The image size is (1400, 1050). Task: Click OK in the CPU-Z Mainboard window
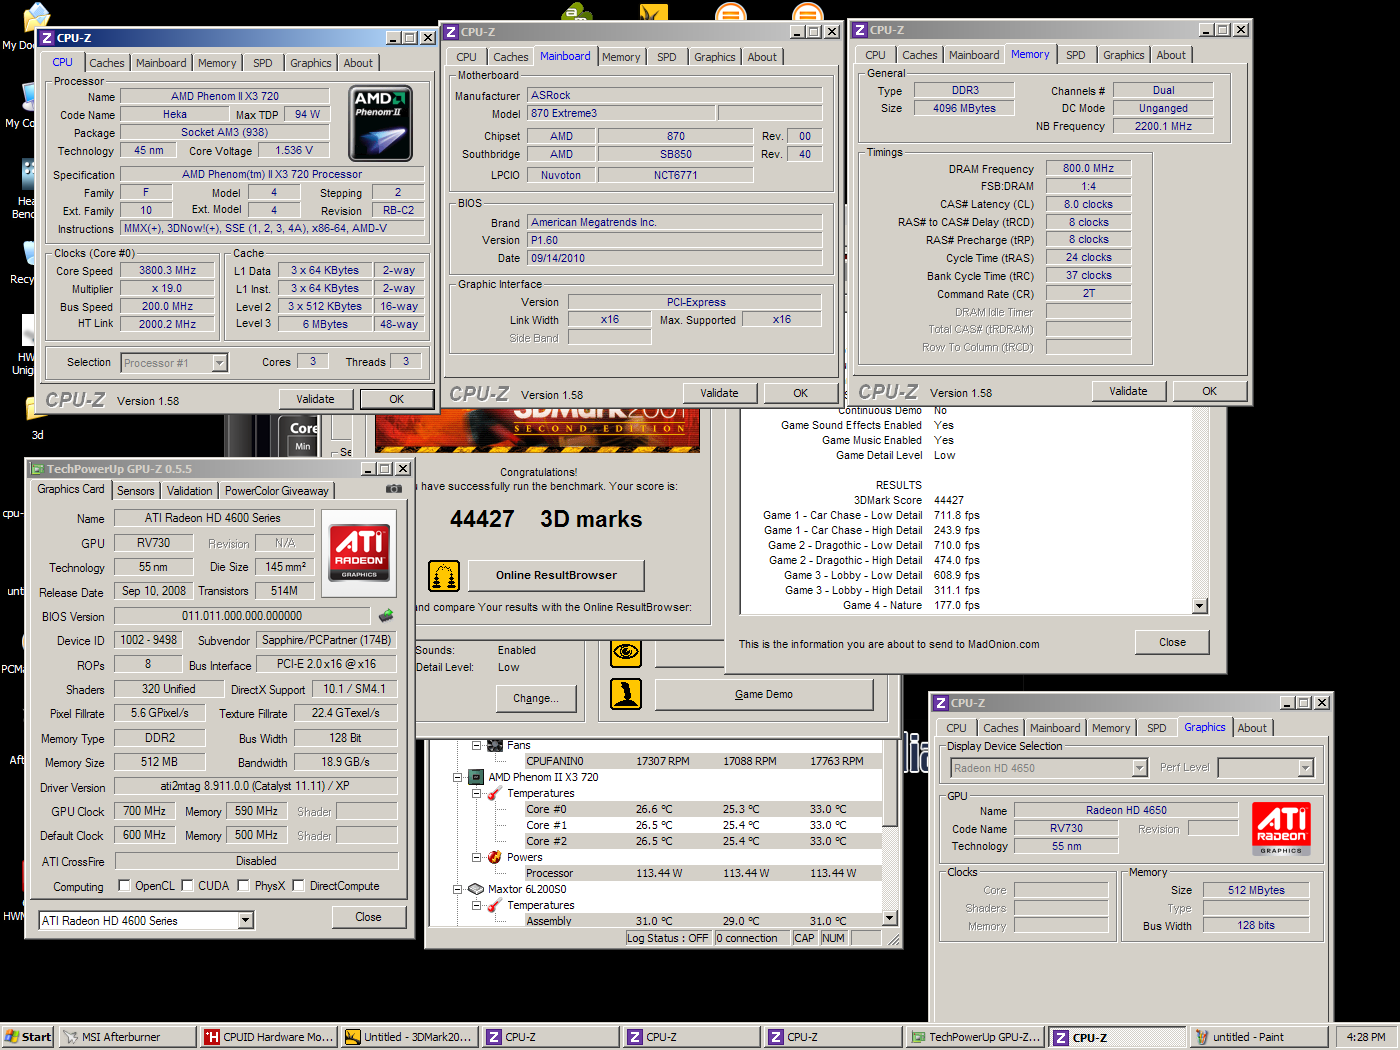tap(800, 393)
